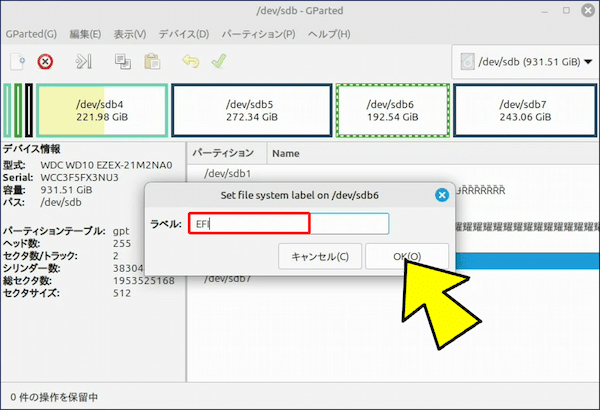Open the パーティション(P) menu
Screen dimensions: 600x410
click(x=258, y=33)
